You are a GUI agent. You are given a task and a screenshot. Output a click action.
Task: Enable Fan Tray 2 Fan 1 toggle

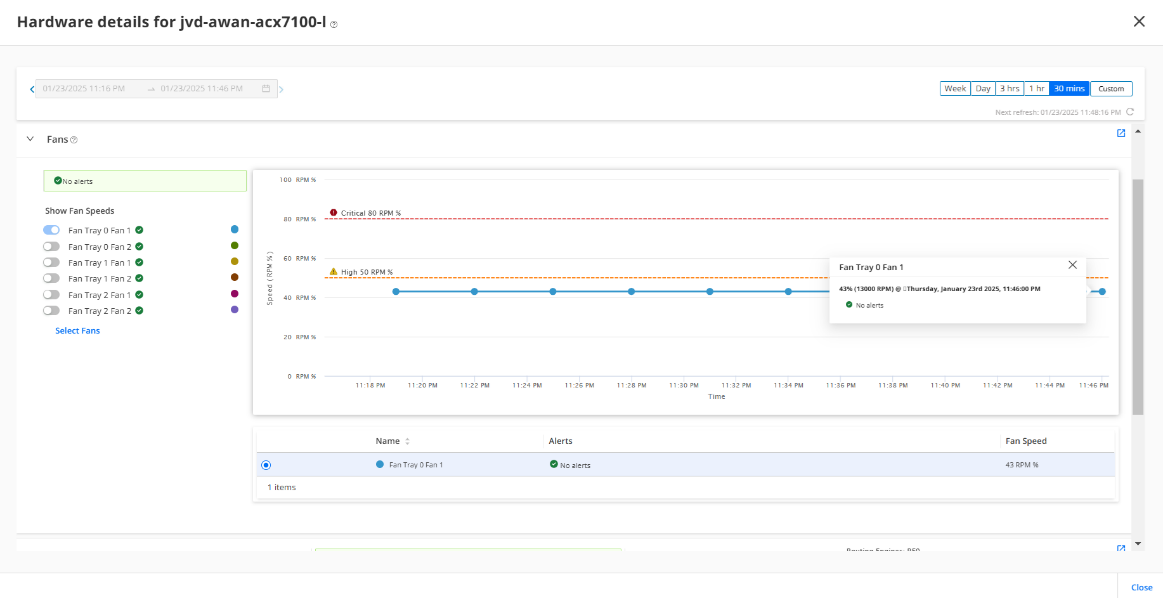point(51,294)
